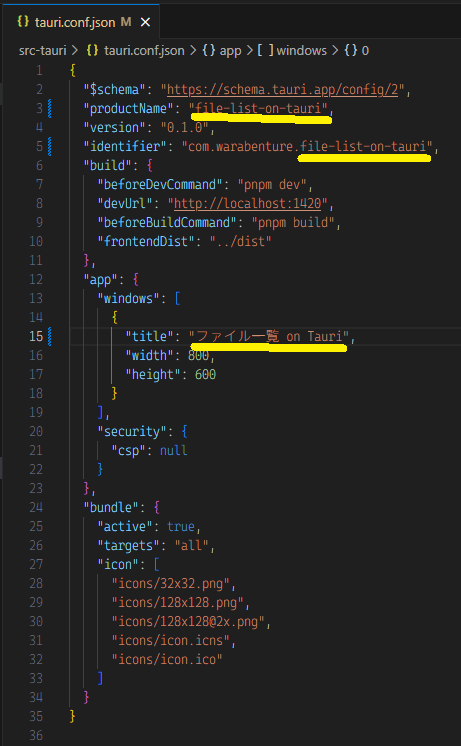This screenshot has height=746, width=461.
Task: Select the windows breadcrumb item
Action: point(292,50)
